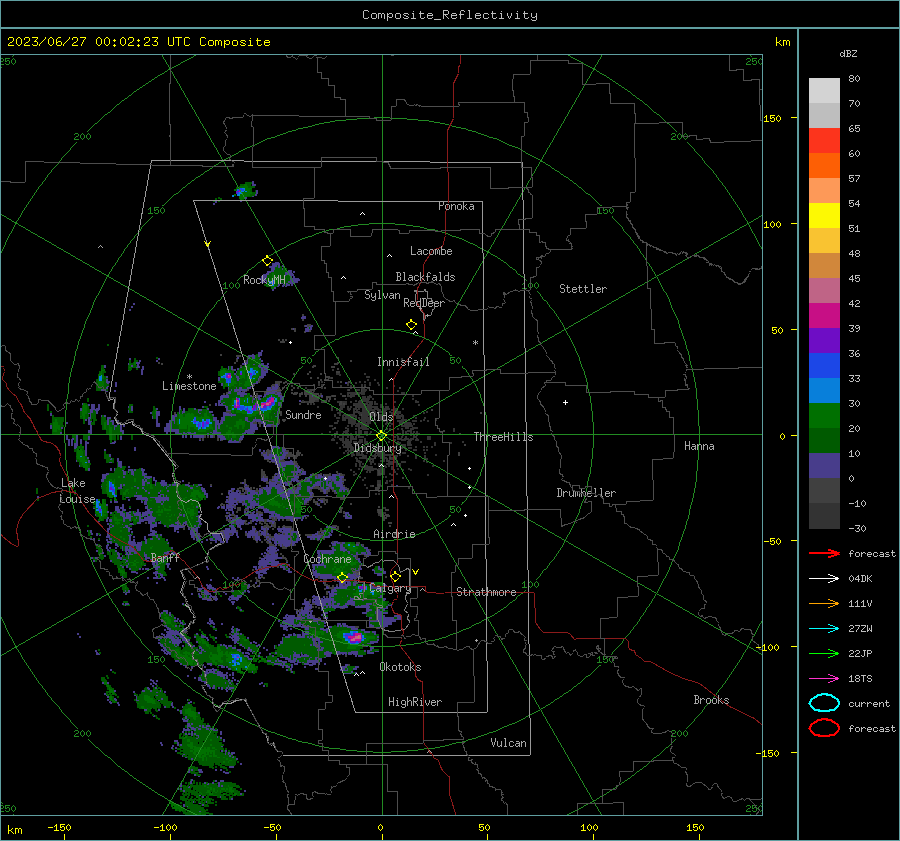Click the 'Banff' city label
900x841 pixels.
click(x=165, y=557)
